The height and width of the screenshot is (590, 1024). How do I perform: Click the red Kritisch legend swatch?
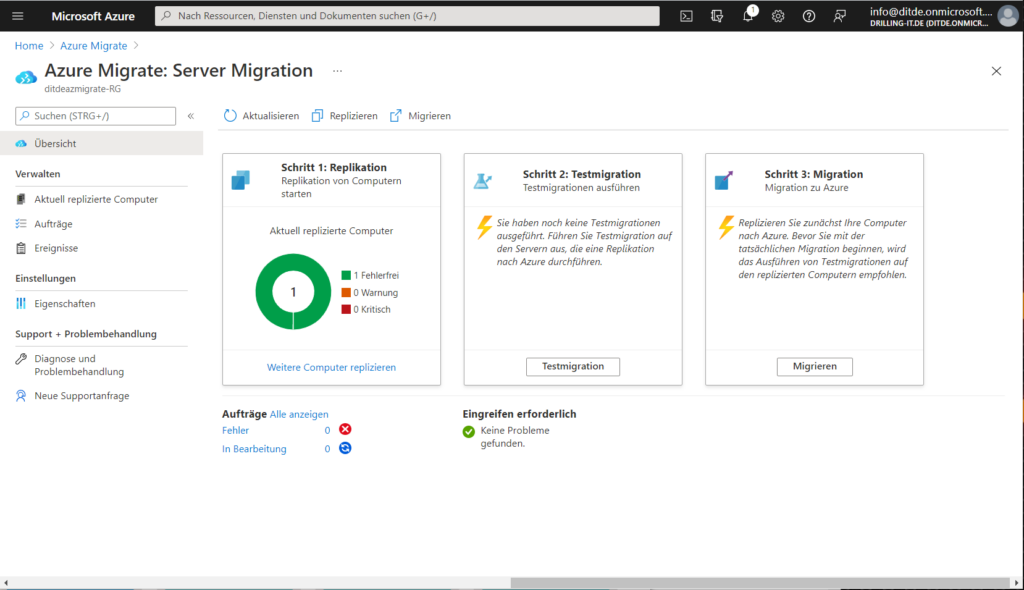tap(346, 309)
